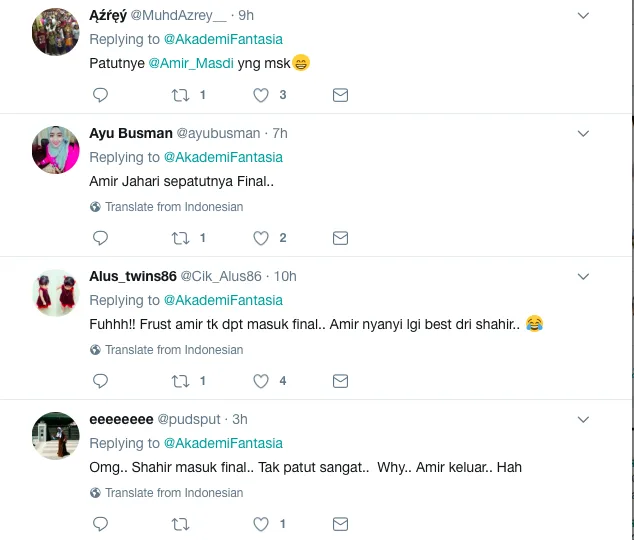Open more options on MuhdAzrey's tweet
This screenshot has width=634, height=540.
point(585,16)
